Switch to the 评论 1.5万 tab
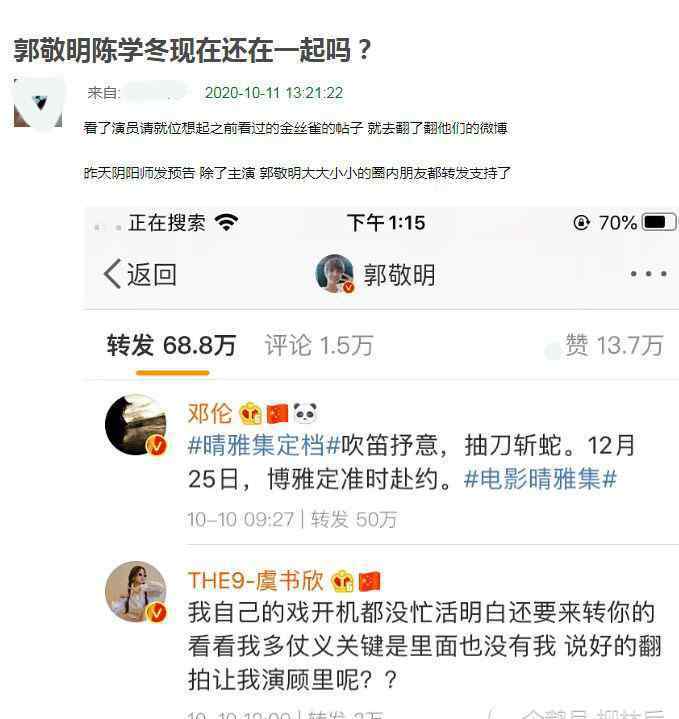 click(319, 346)
